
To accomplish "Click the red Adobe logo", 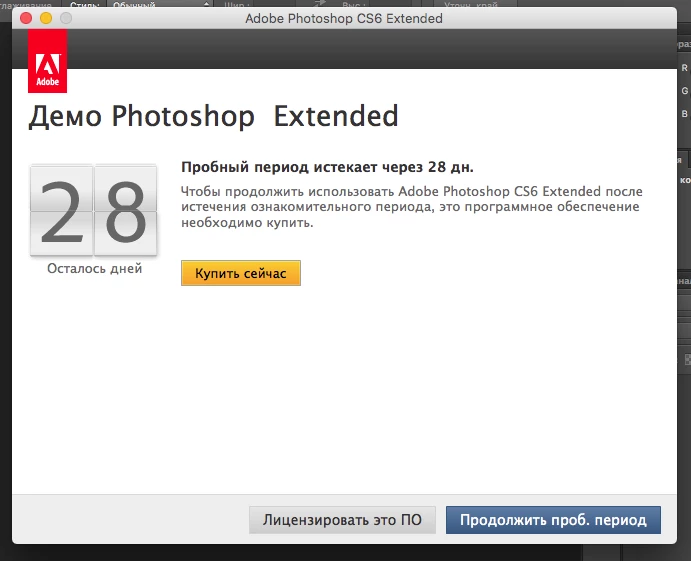I will pyautogui.click(x=48, y=61).
